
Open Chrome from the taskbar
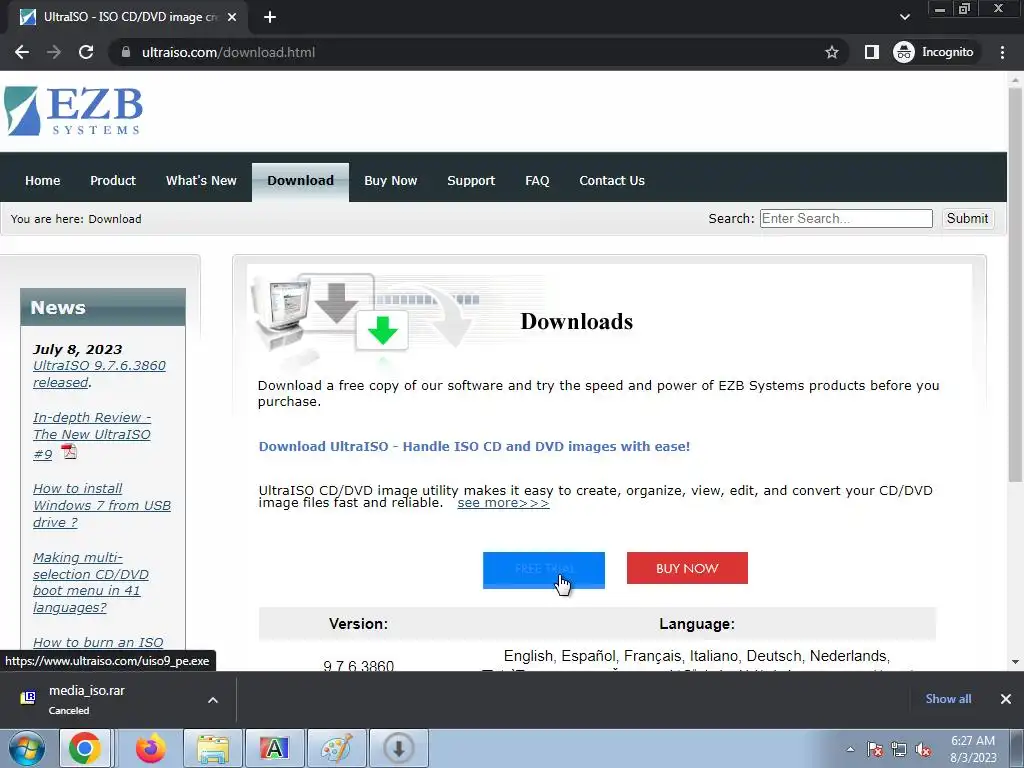pyautogui.click(x=85, y=748)
